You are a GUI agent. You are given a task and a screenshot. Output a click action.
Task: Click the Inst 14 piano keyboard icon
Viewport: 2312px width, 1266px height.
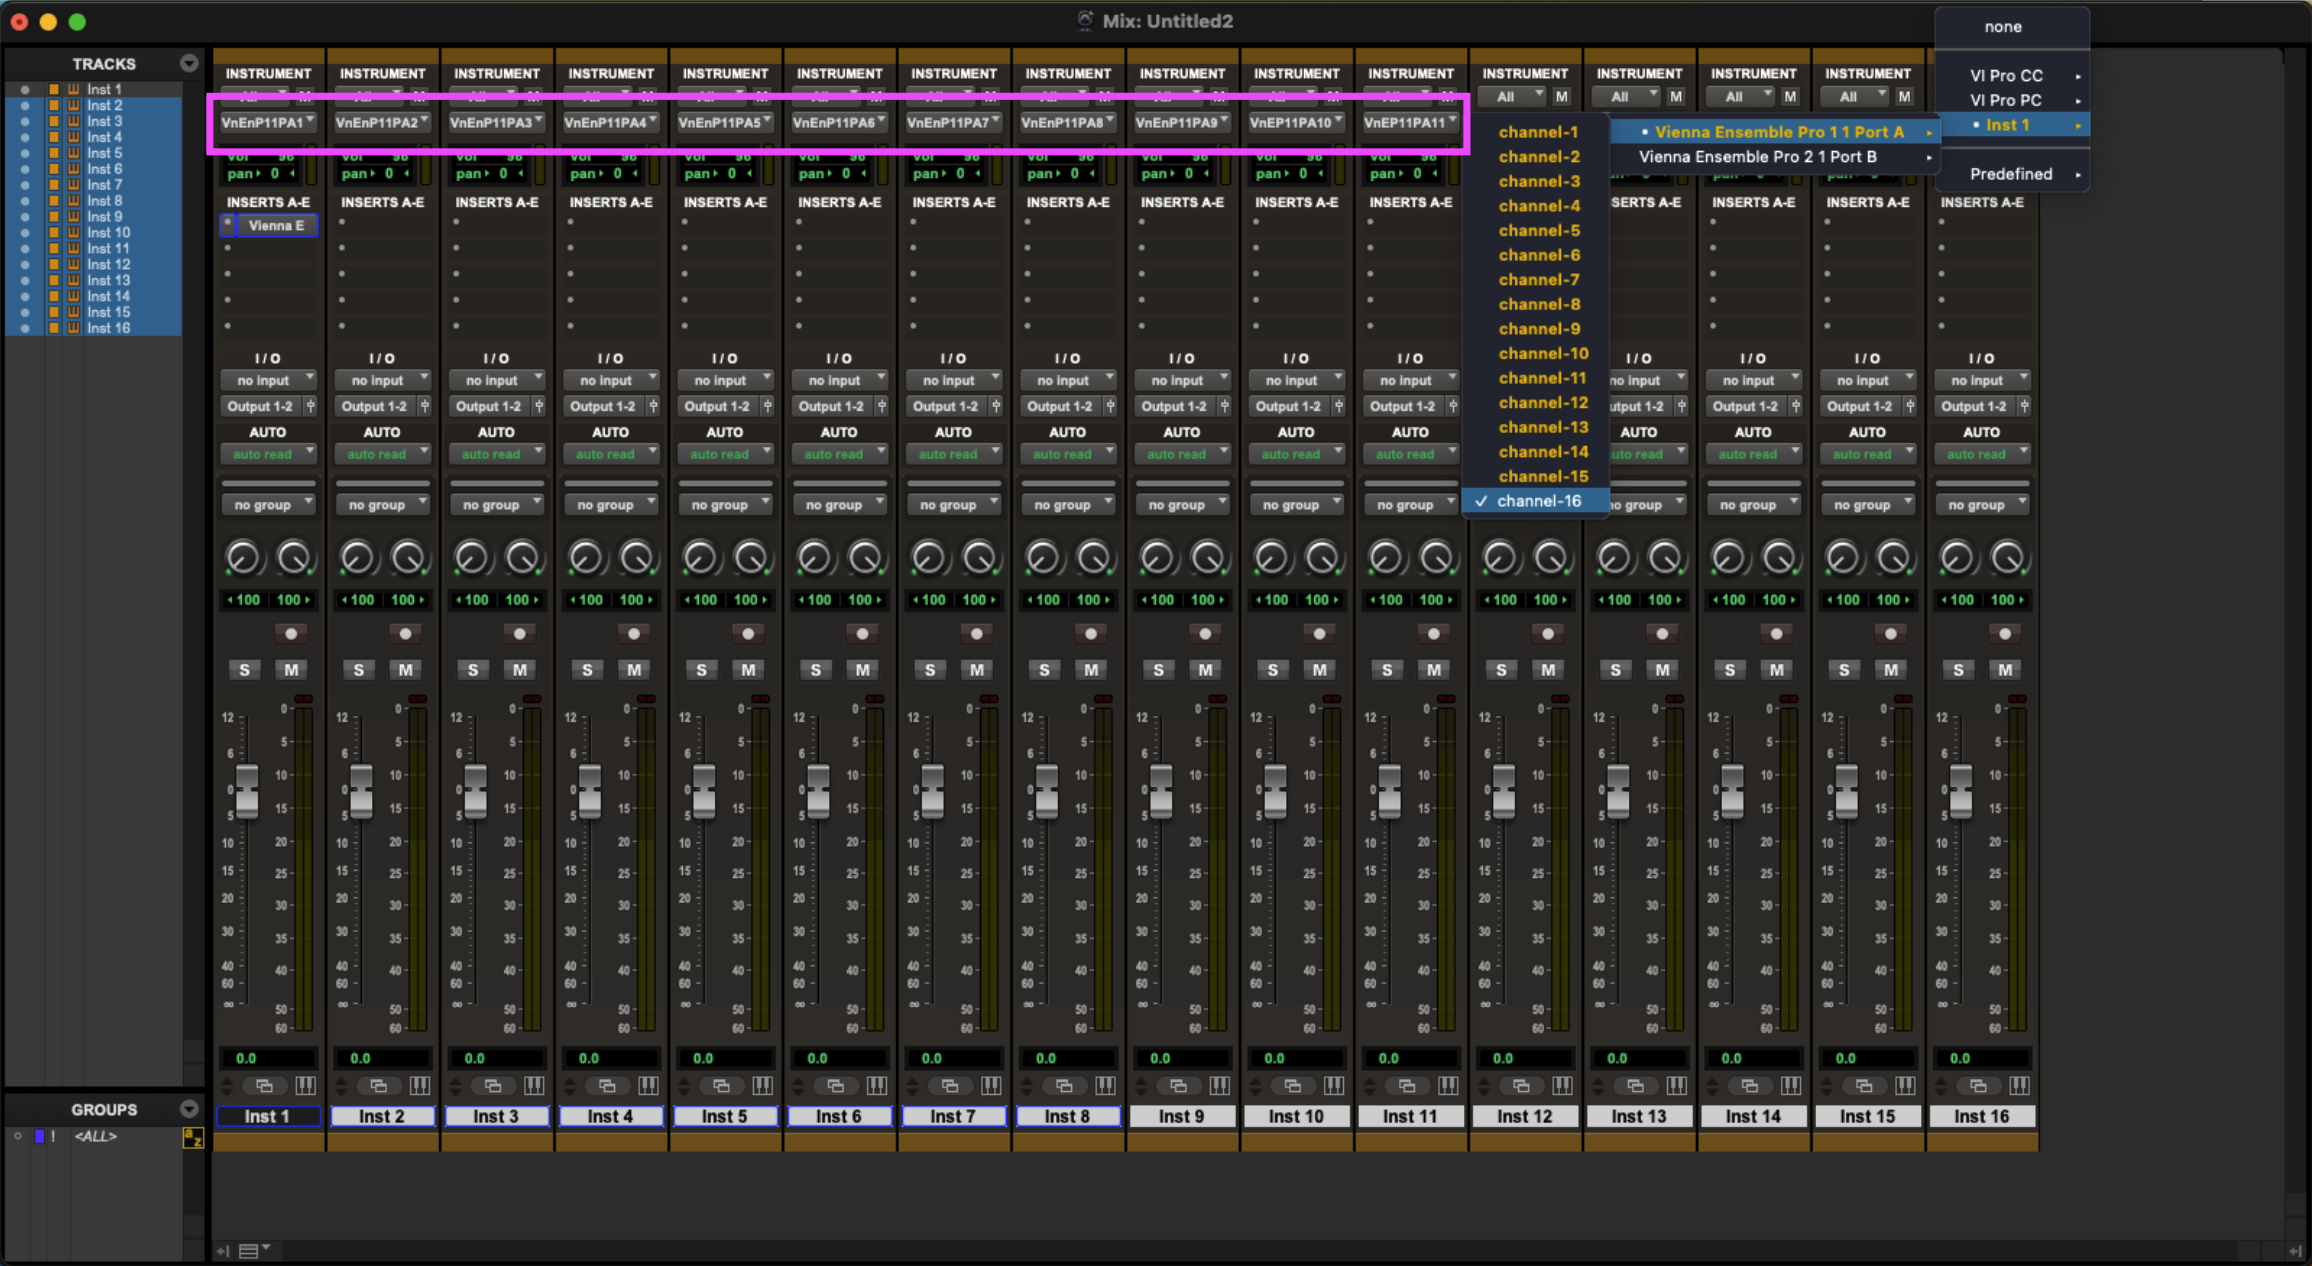click(x=1790, y=1086)
